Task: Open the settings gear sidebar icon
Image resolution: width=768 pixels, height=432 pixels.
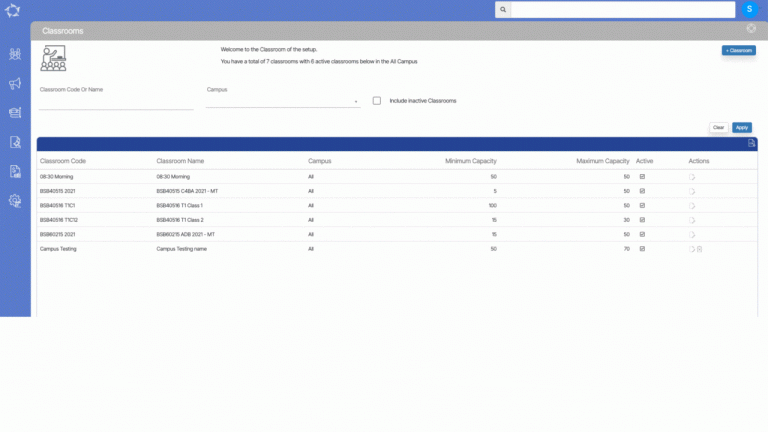Action: (15, 200)
